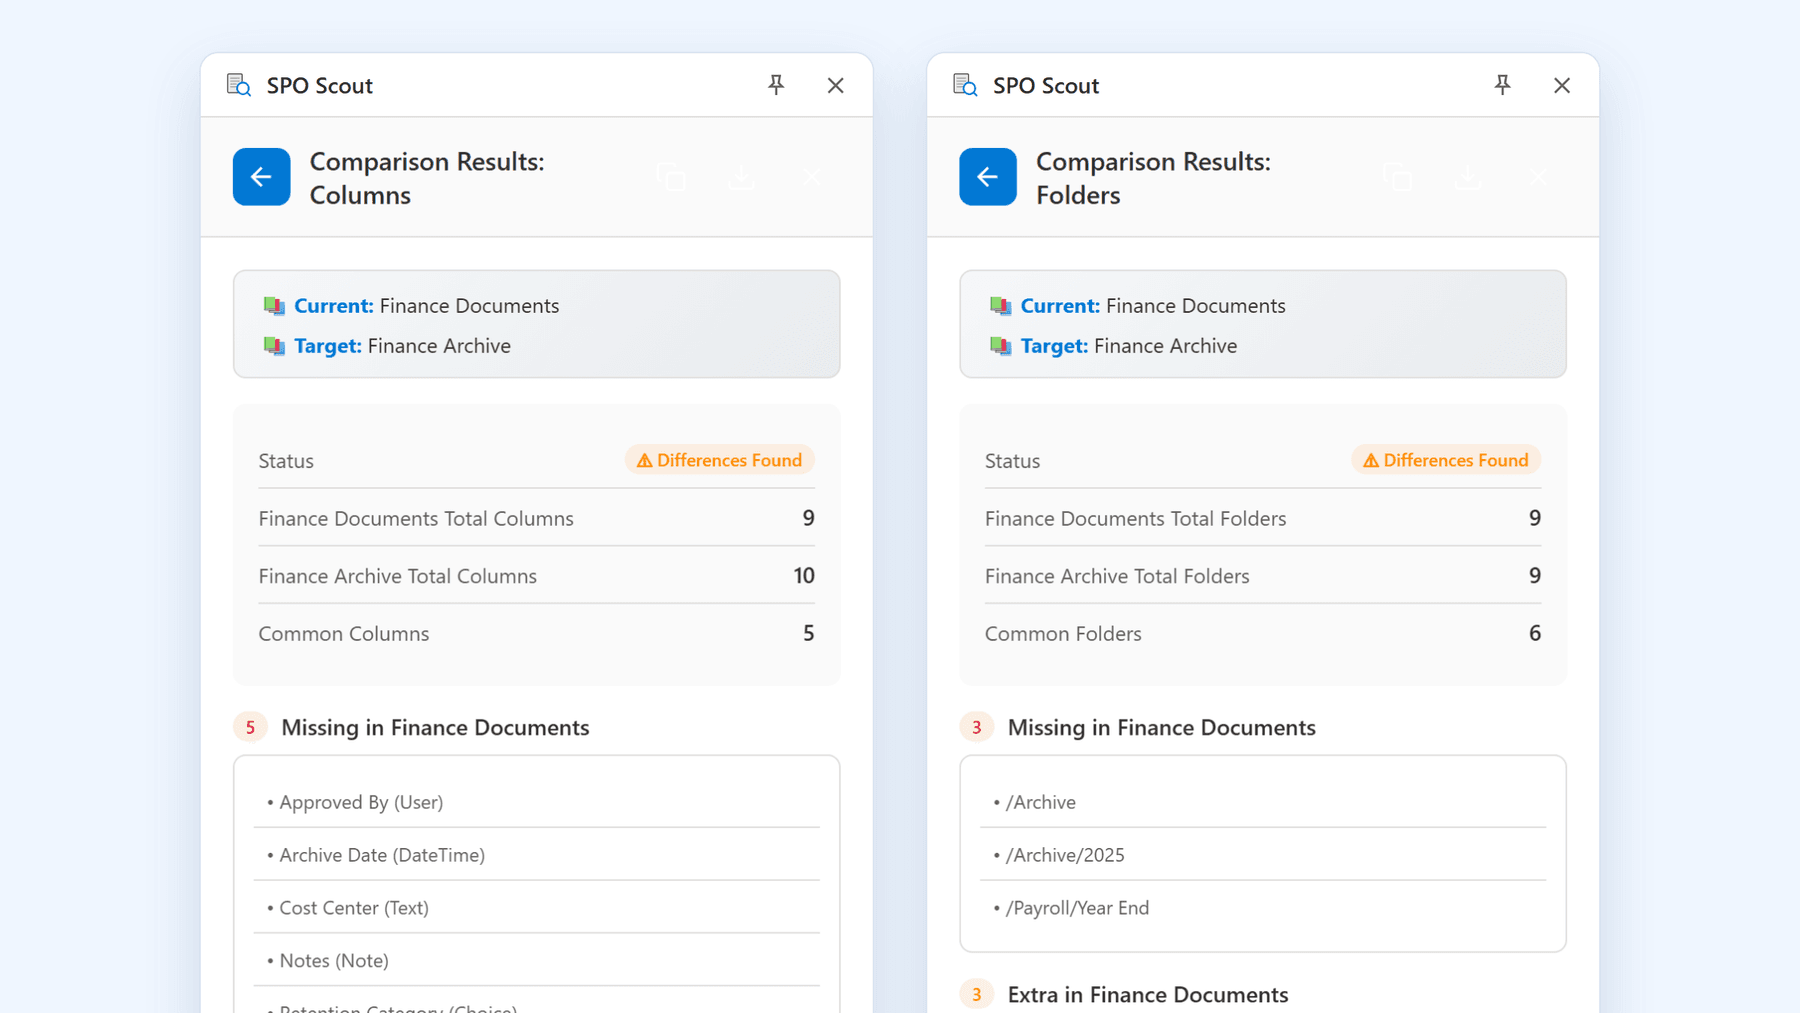
Task: Click the Differences Found badge in Columns panel
Action: point(720,460)
